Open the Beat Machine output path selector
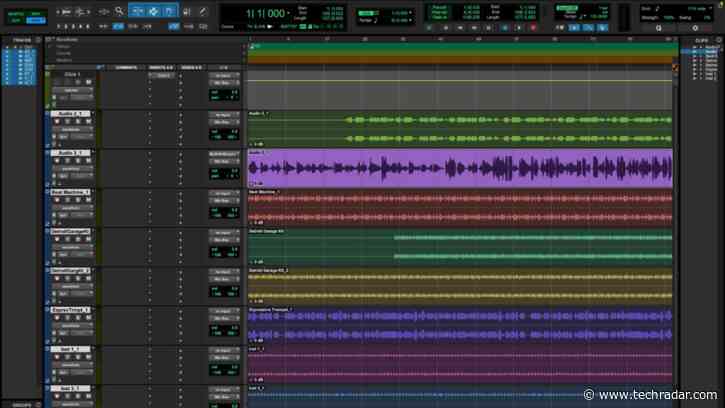725x408 pixels. [224, 201]
